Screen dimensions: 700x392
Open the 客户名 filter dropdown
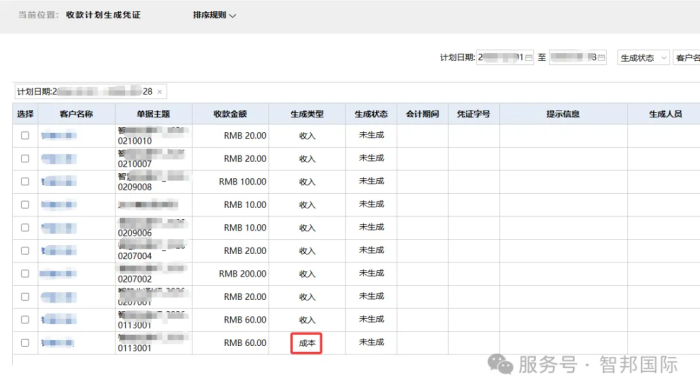(687, 58)
